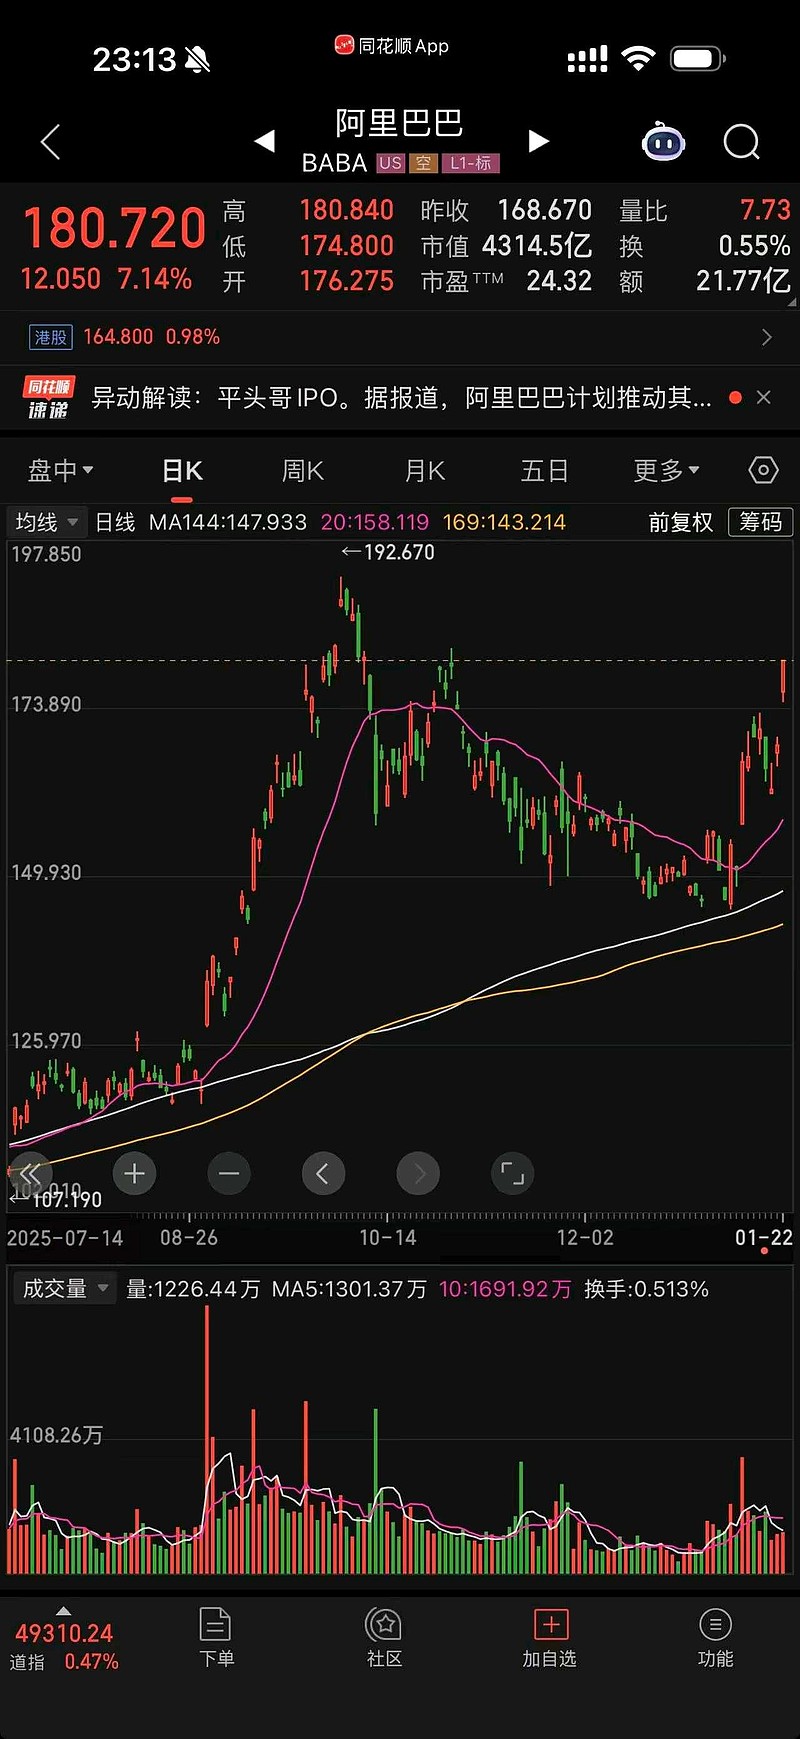Zoom out the K-line chart

(228, 1173)
